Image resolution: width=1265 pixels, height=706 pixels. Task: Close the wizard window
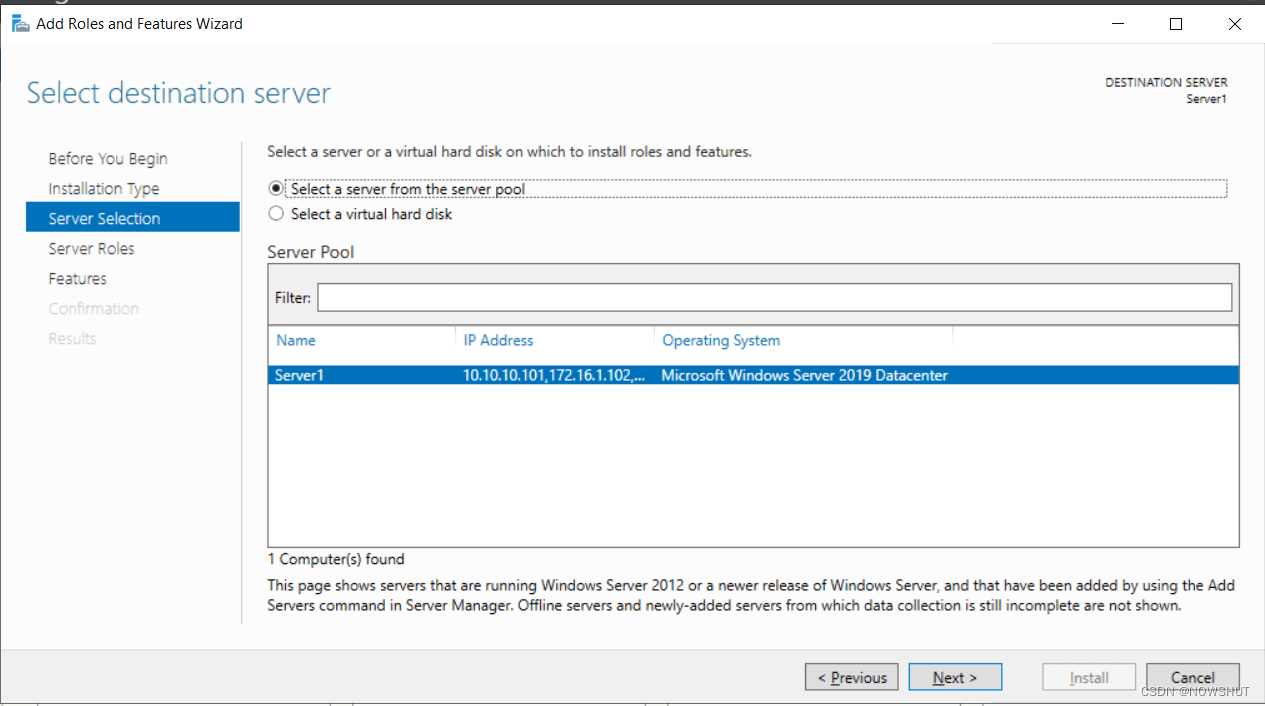(x=1235, y=24)
